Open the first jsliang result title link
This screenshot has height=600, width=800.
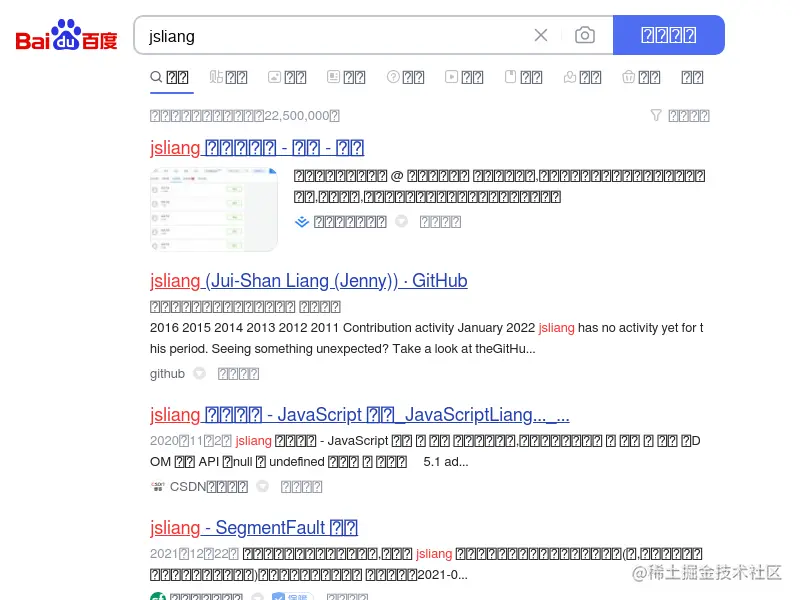257,147
